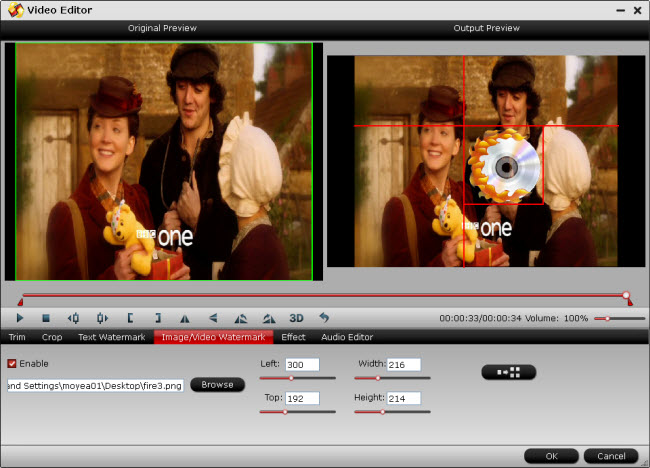The image size is (650, 468).
Task: Click the apply-to-all grid button
Action: tap(509, 372)
